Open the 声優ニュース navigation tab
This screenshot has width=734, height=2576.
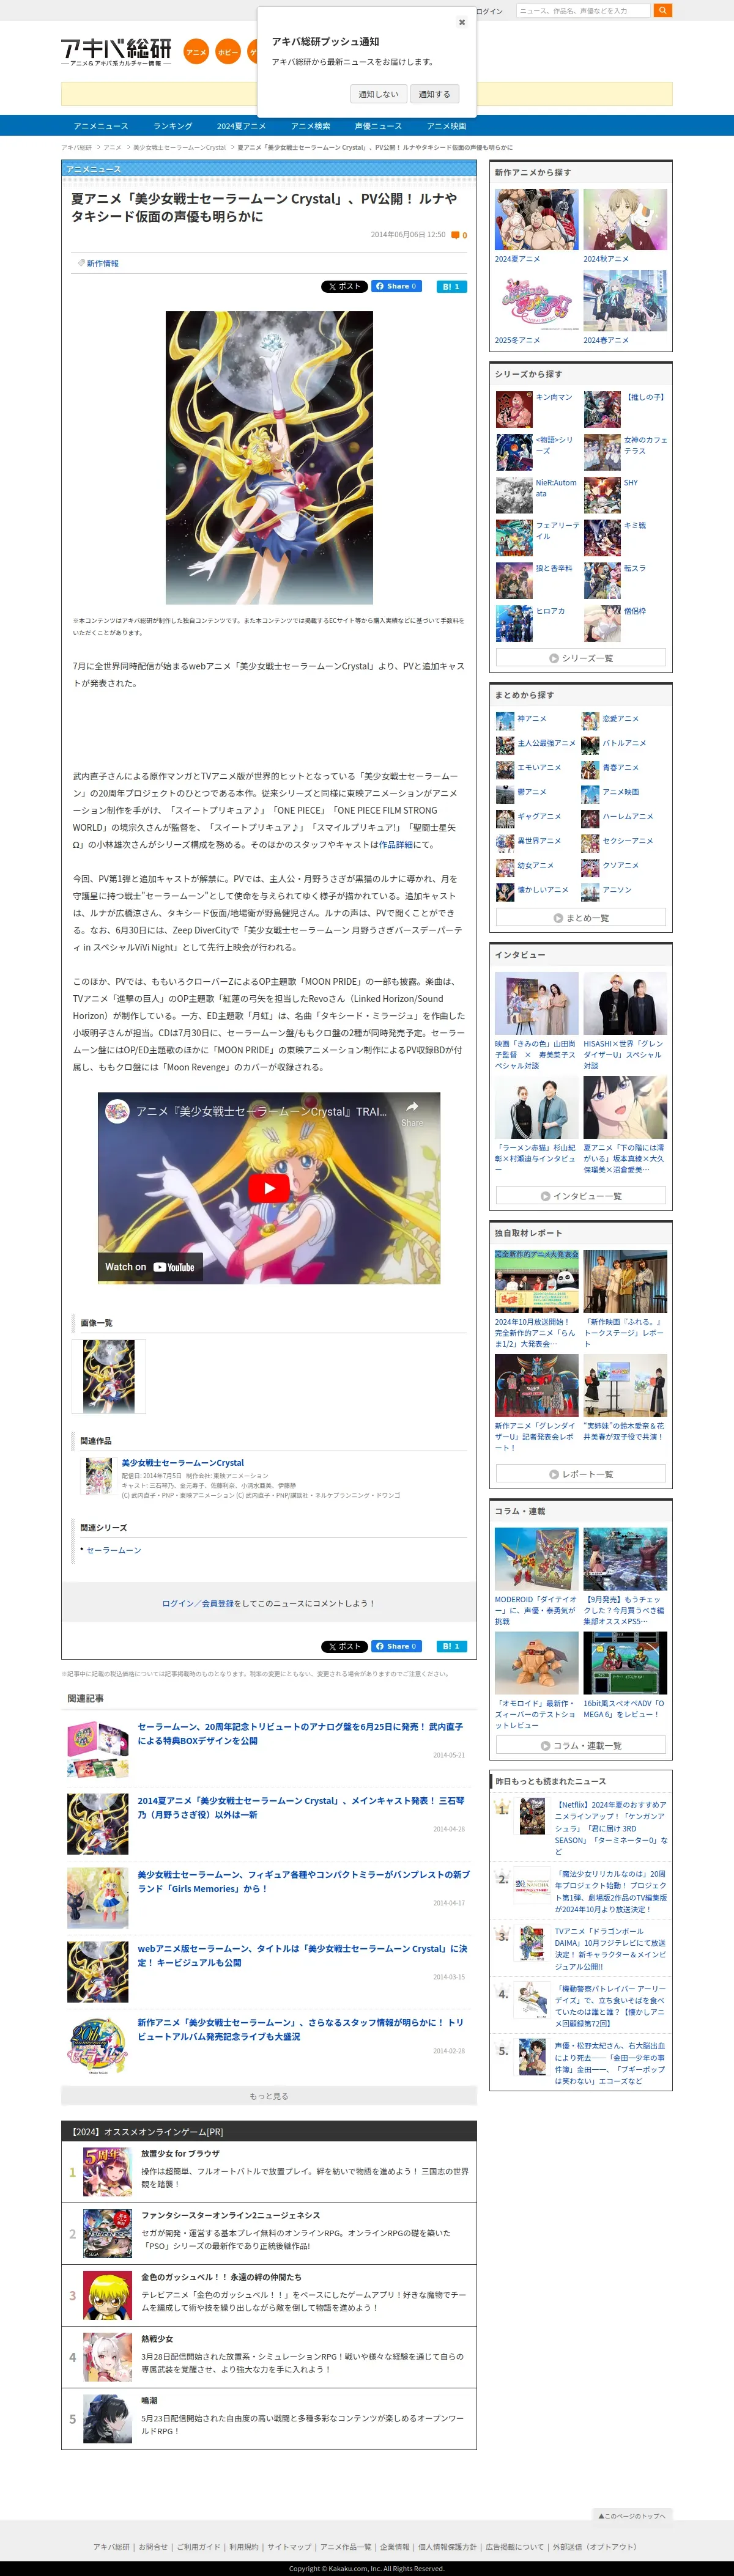pos(378,126)
